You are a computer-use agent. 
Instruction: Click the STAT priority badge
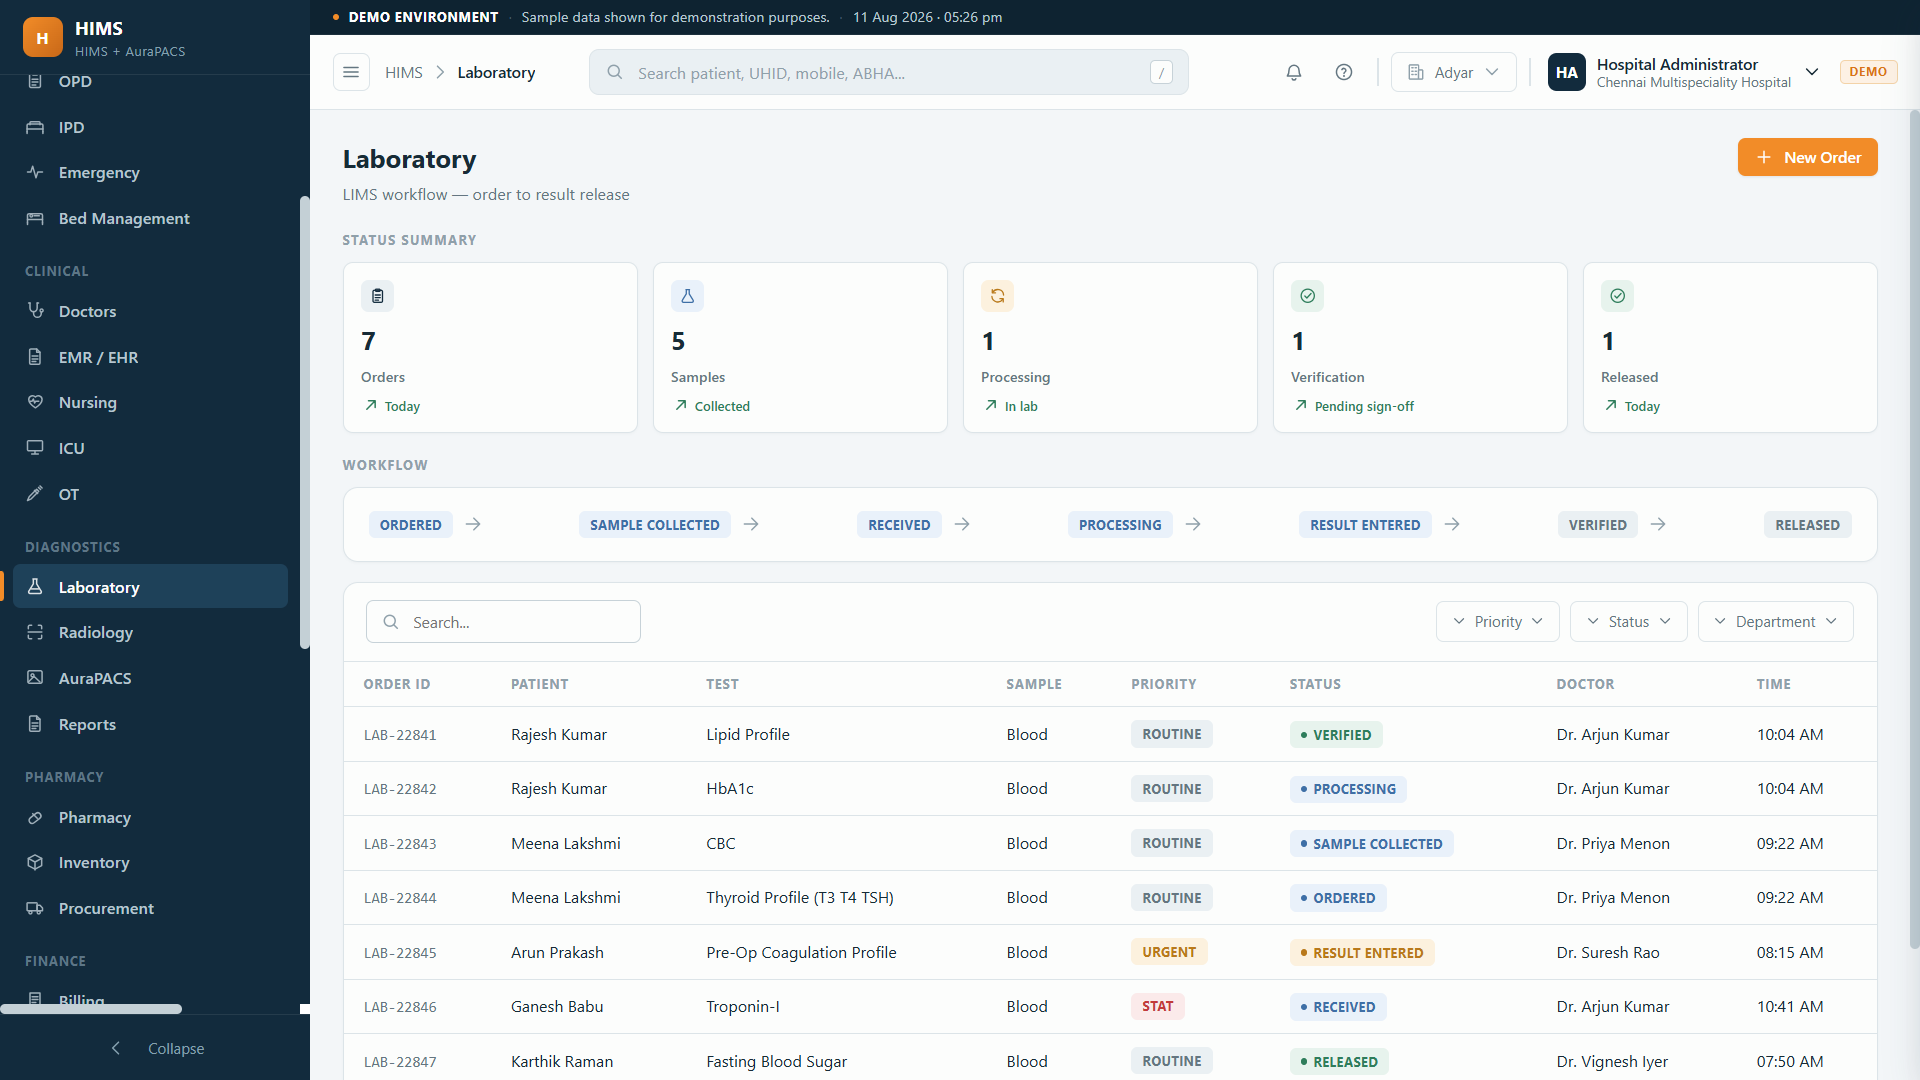point(1157,1006)
